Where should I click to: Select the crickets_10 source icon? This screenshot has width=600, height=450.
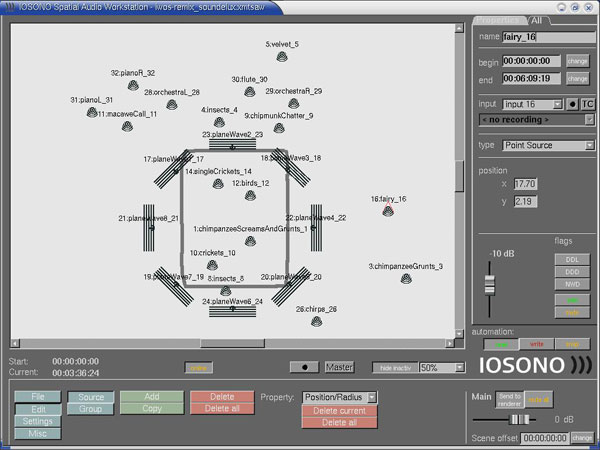[212, 265]
